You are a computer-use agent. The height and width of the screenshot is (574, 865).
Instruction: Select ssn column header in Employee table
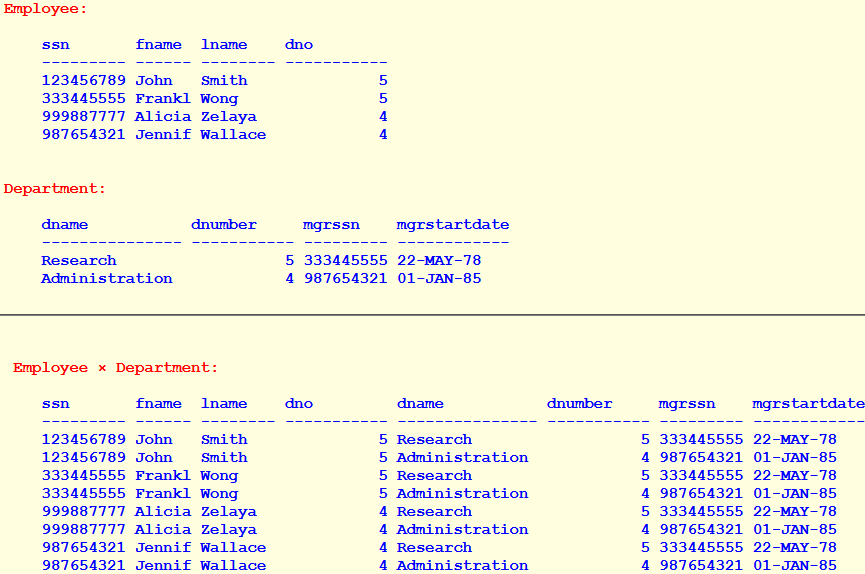55,44
